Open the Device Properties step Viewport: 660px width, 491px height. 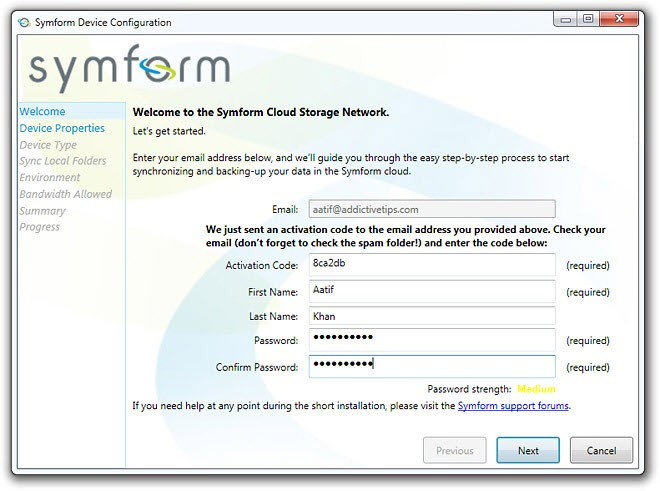62,128
